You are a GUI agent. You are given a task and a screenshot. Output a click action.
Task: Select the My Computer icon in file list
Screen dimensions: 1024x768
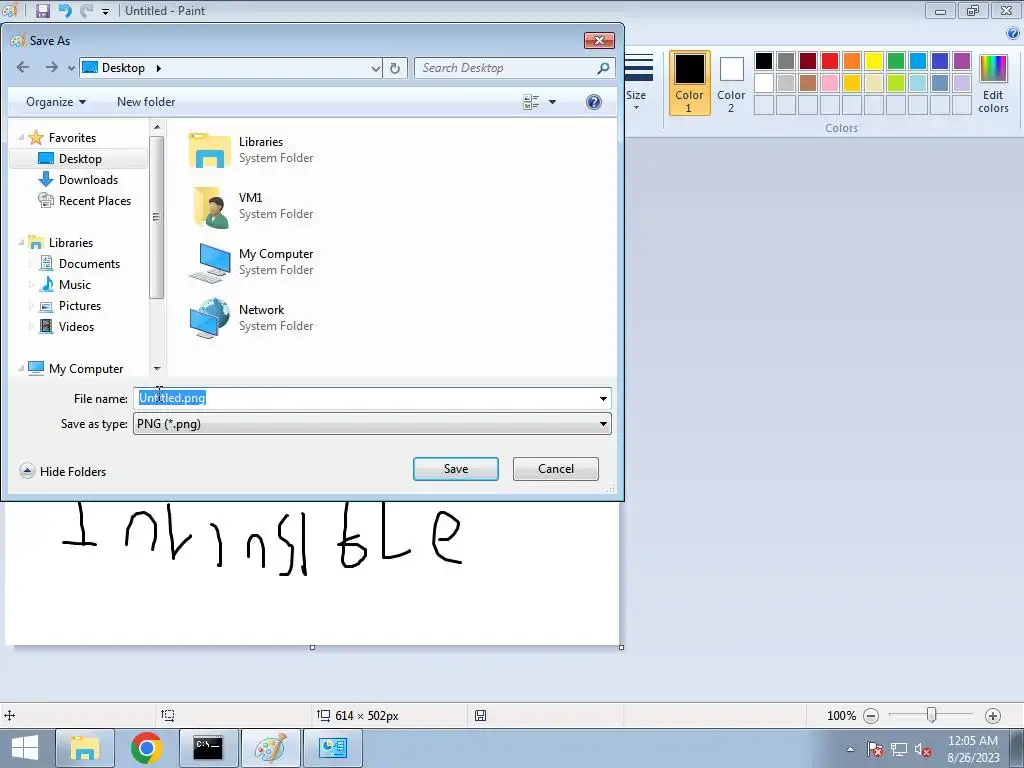[210, 262]
